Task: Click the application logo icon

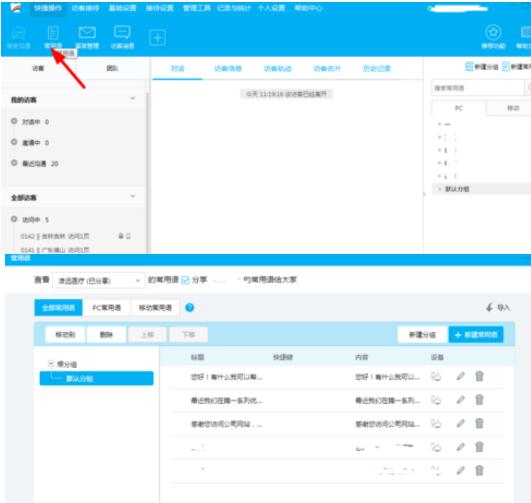Action: 15,7
